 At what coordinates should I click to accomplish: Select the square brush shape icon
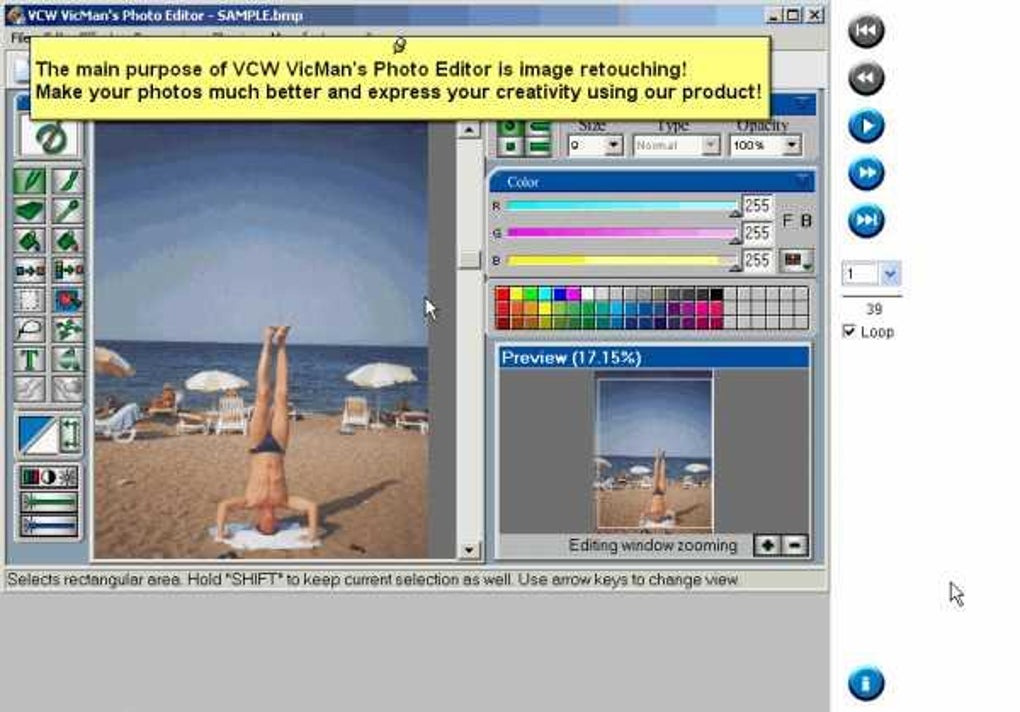511,146
